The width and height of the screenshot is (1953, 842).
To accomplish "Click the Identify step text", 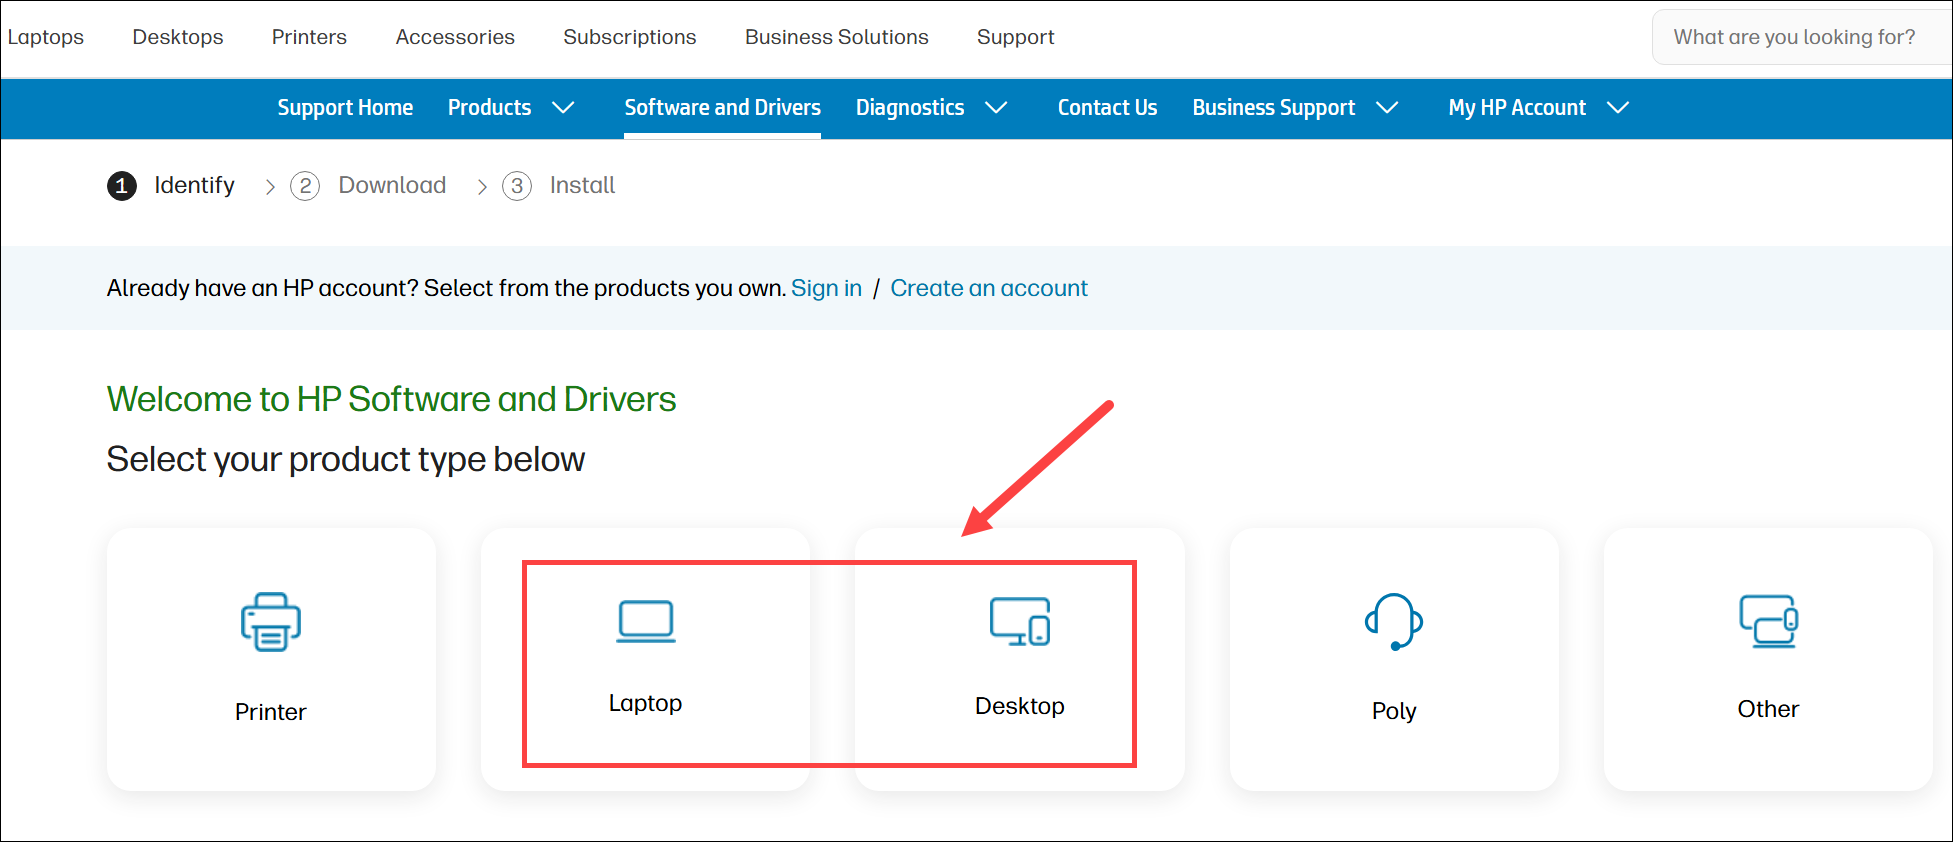I will pos(194,185).
